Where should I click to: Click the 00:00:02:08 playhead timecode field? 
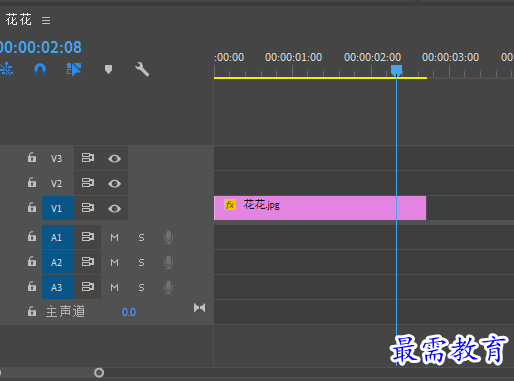tap(40, 47)
